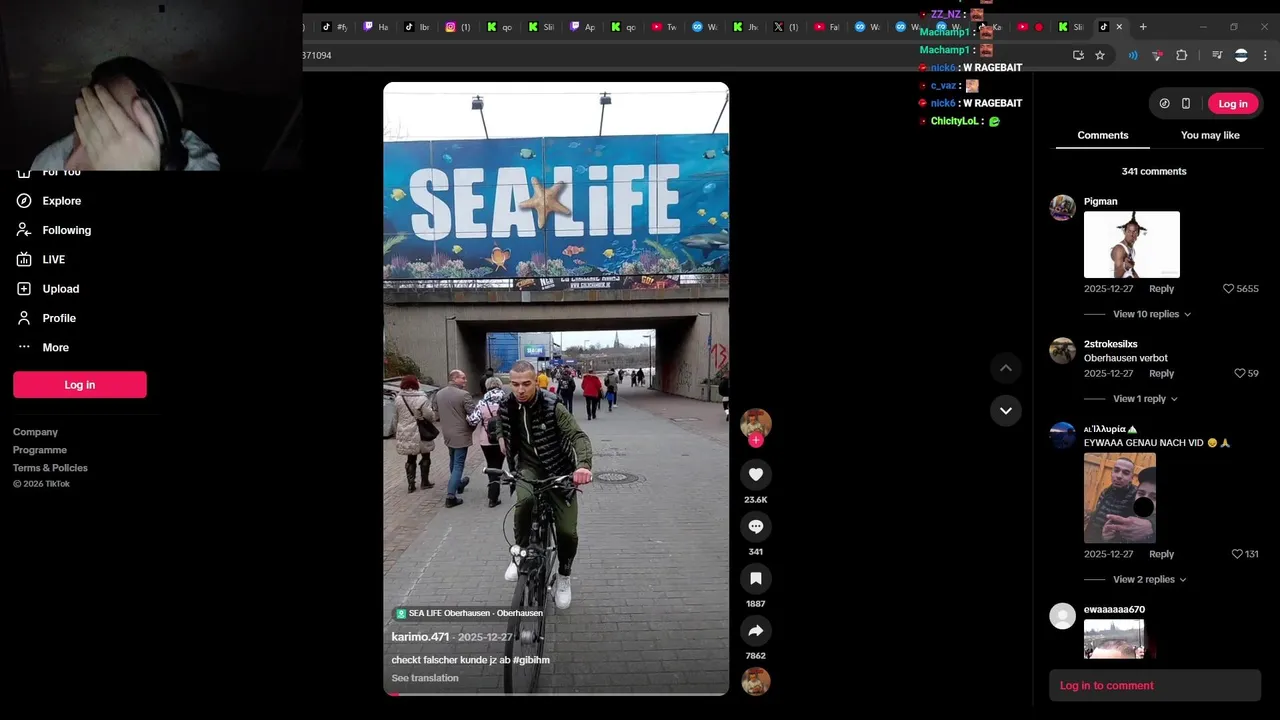
Task: Click the red Log in button in sidebar
Action: point(80,385)
